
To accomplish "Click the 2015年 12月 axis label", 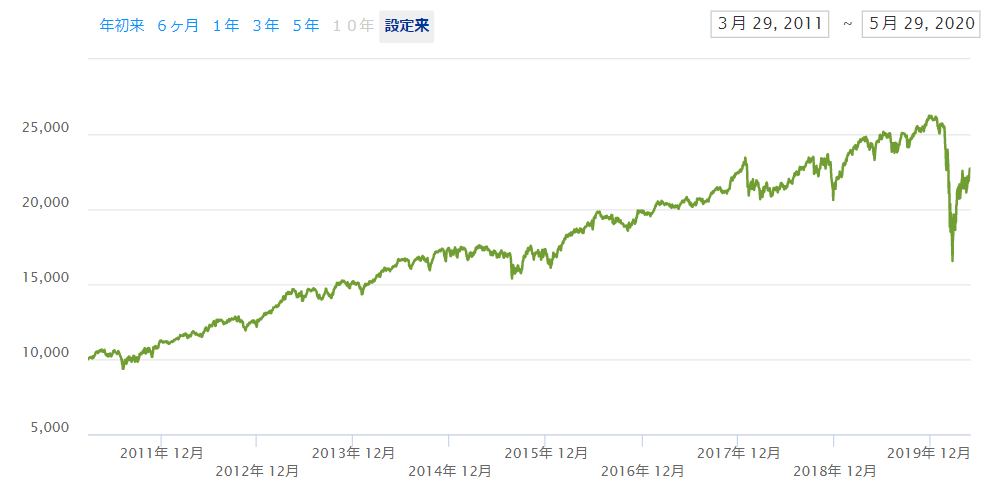I will (x=546, y=453).
